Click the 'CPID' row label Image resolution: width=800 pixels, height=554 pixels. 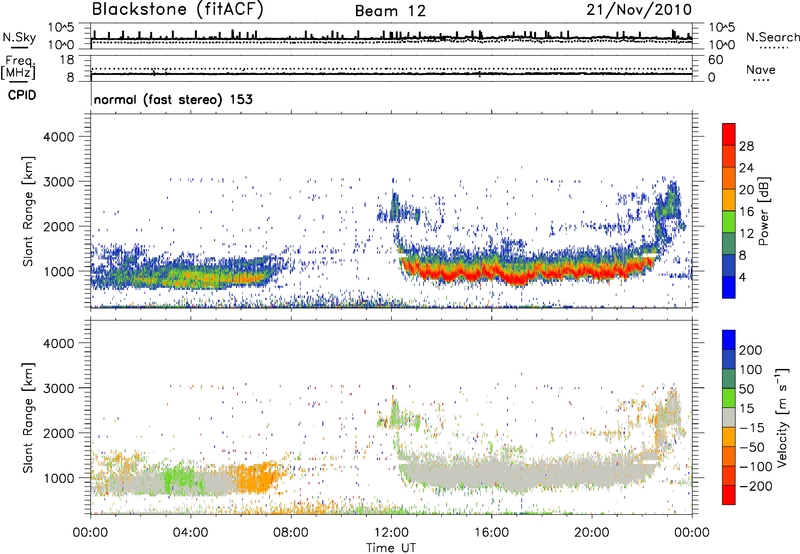point(22,95)
